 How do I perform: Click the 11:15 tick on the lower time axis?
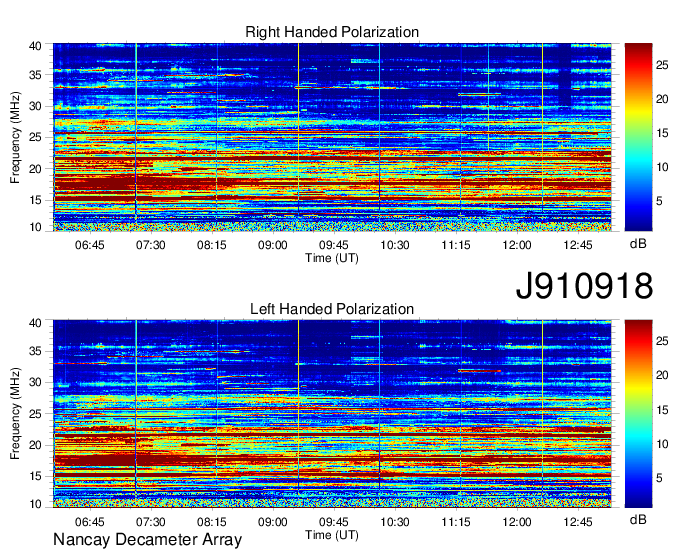tap(456, 522)
